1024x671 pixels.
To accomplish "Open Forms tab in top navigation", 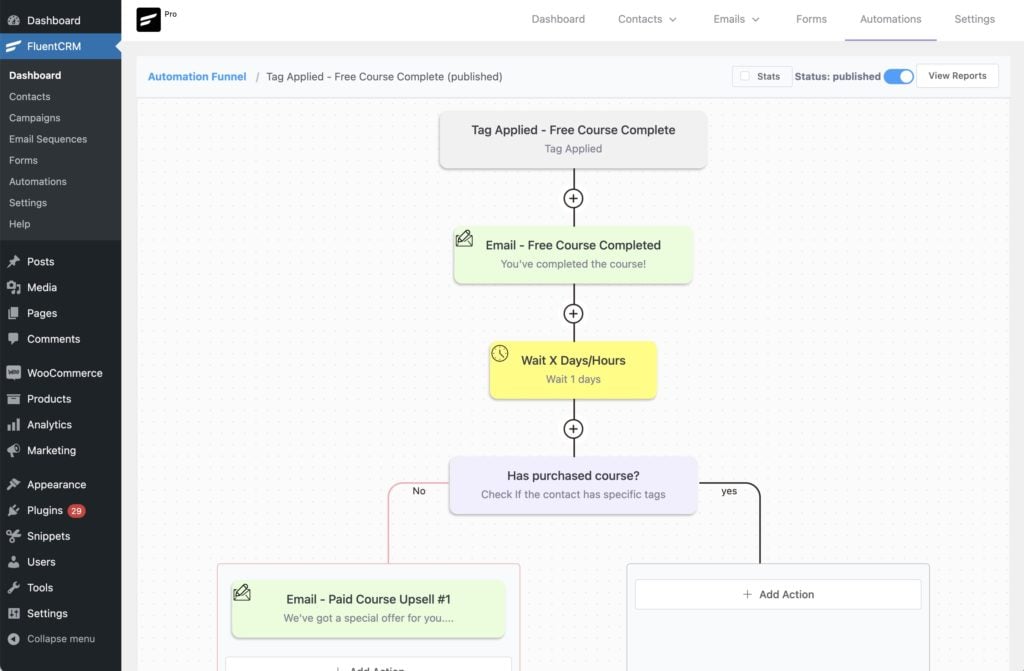I will 811,20.
